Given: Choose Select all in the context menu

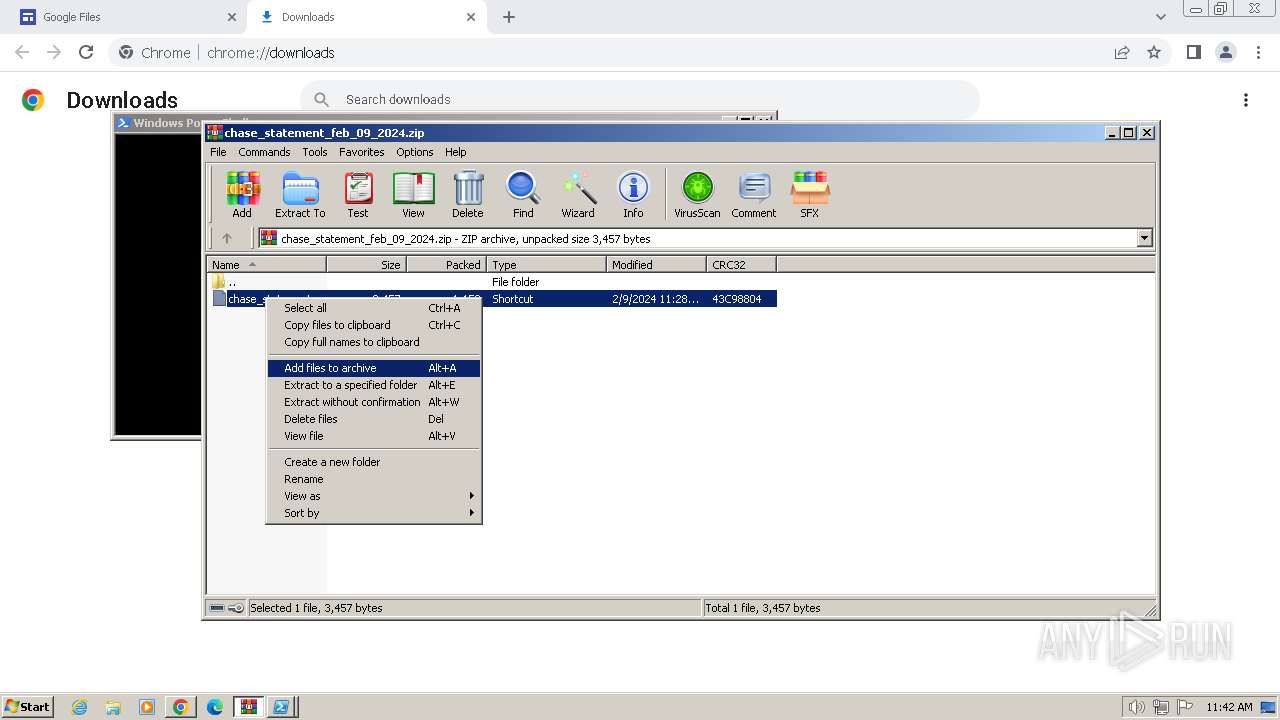Looking at the screenshot, I should pyautogui.click(x=374, y=308).
